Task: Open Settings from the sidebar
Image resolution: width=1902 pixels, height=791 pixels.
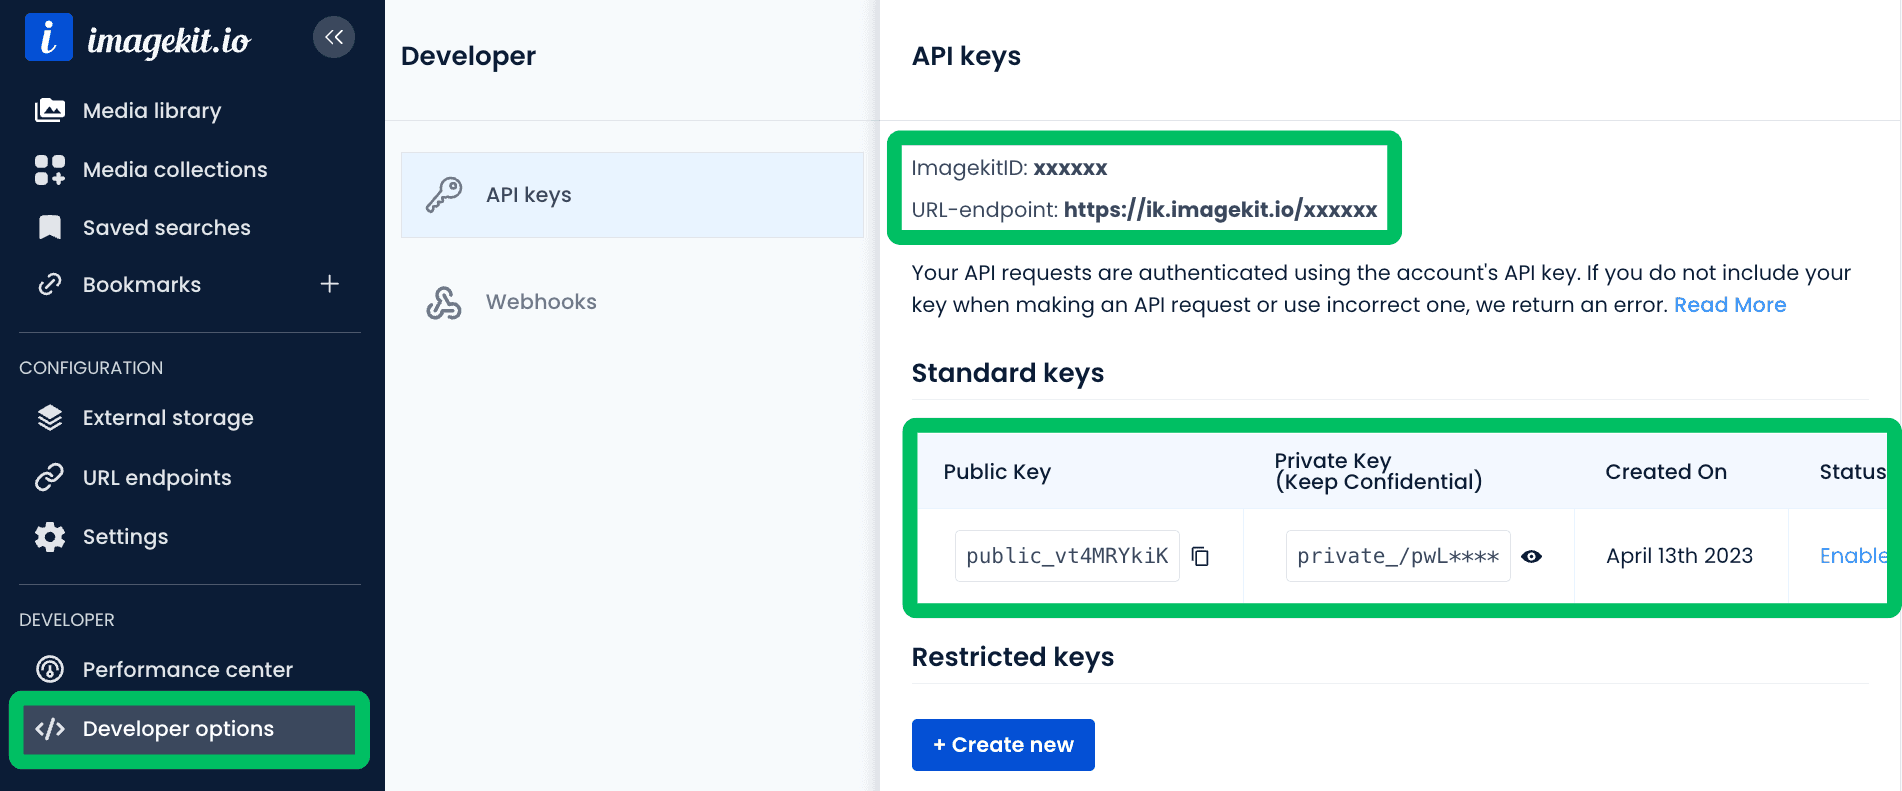Action: [125, 537]
